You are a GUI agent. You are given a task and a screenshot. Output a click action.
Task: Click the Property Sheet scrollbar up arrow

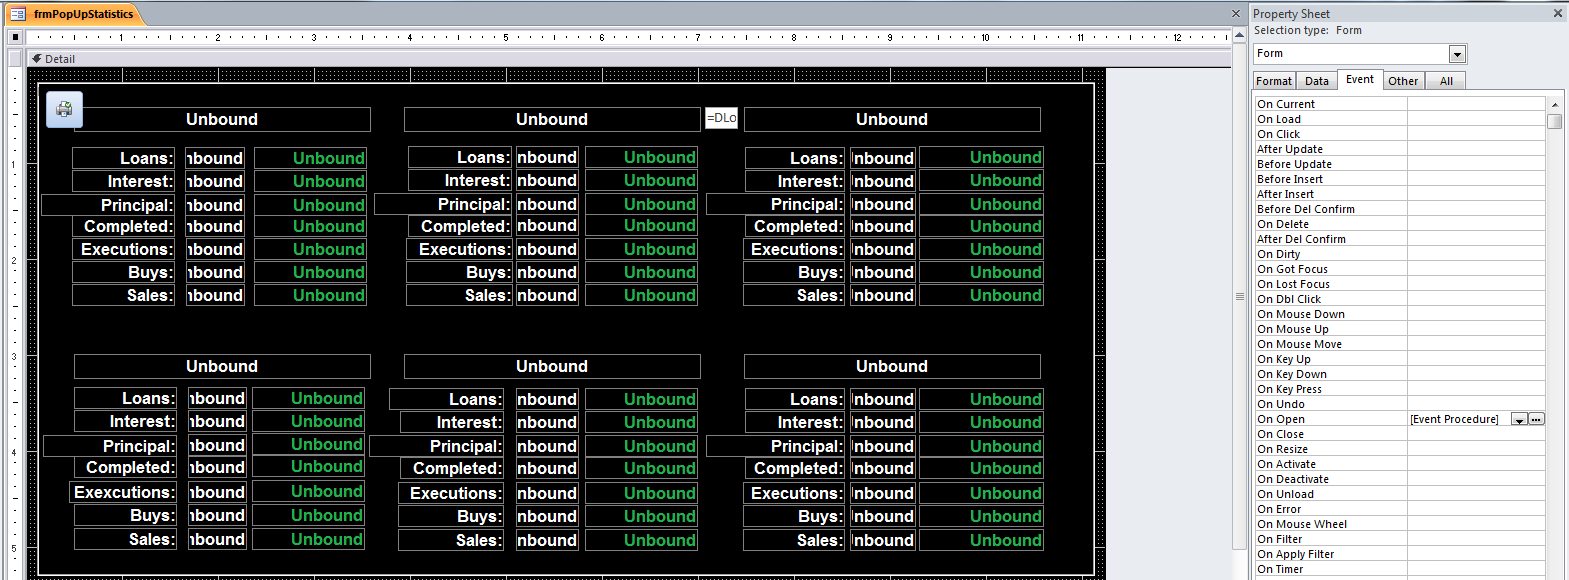pos(1554,104)
